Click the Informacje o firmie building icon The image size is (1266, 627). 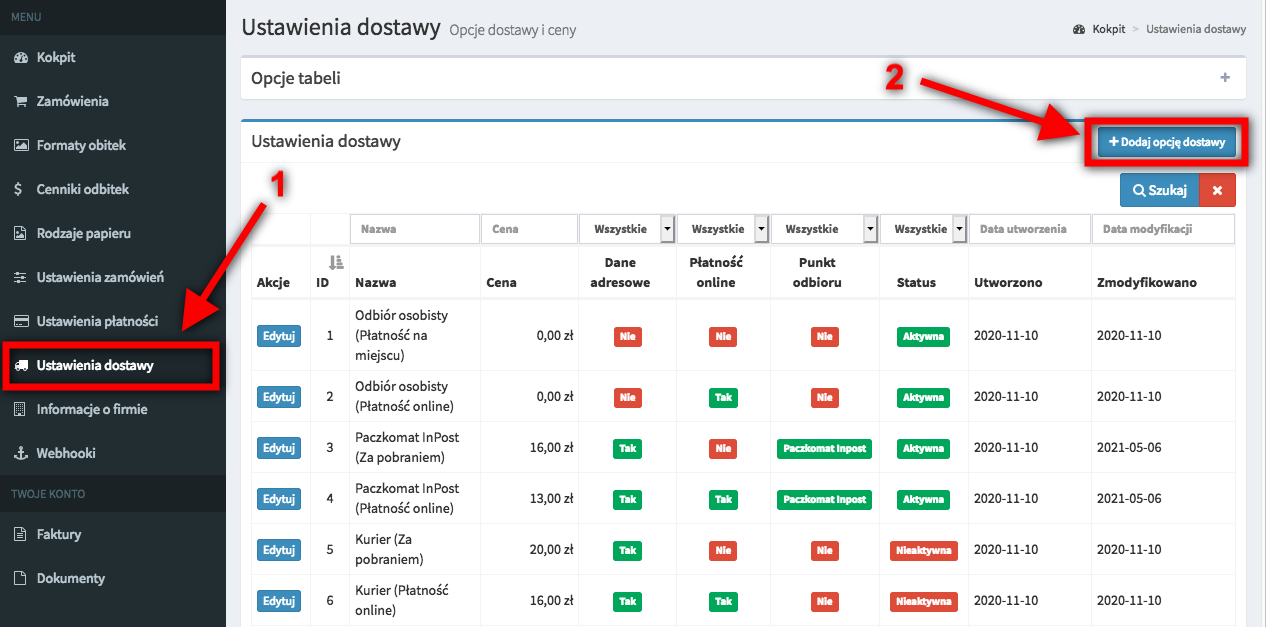[x=20, y=410]
